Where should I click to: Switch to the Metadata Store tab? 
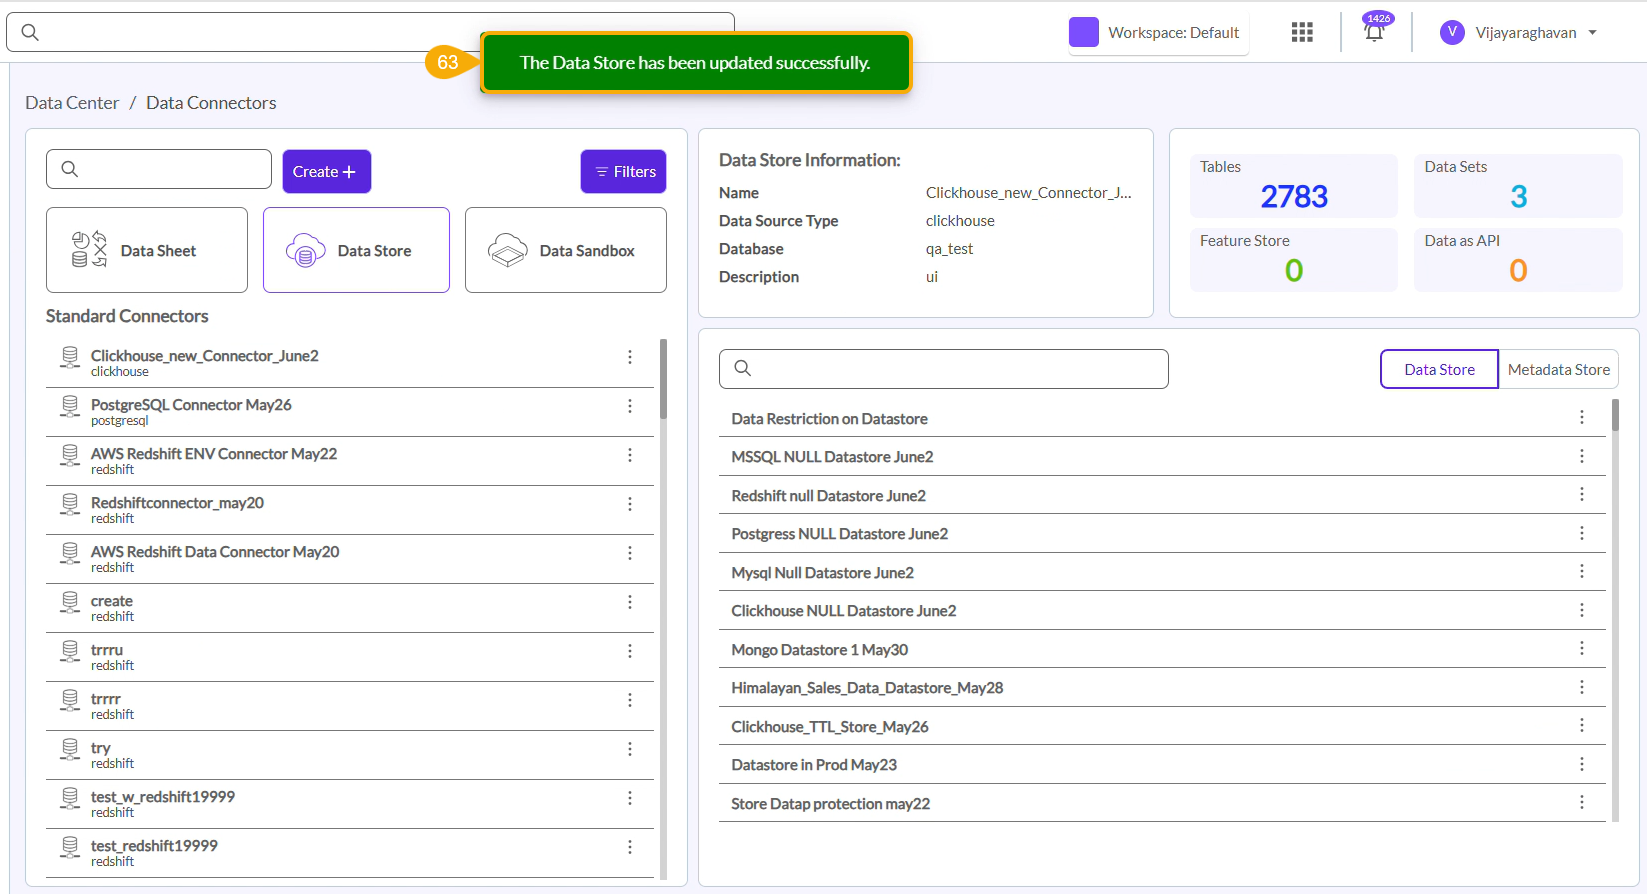tap(1558, 369)
